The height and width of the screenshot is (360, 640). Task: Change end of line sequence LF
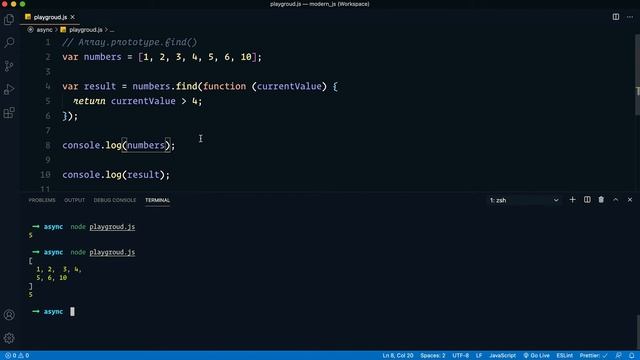point(479,356)
